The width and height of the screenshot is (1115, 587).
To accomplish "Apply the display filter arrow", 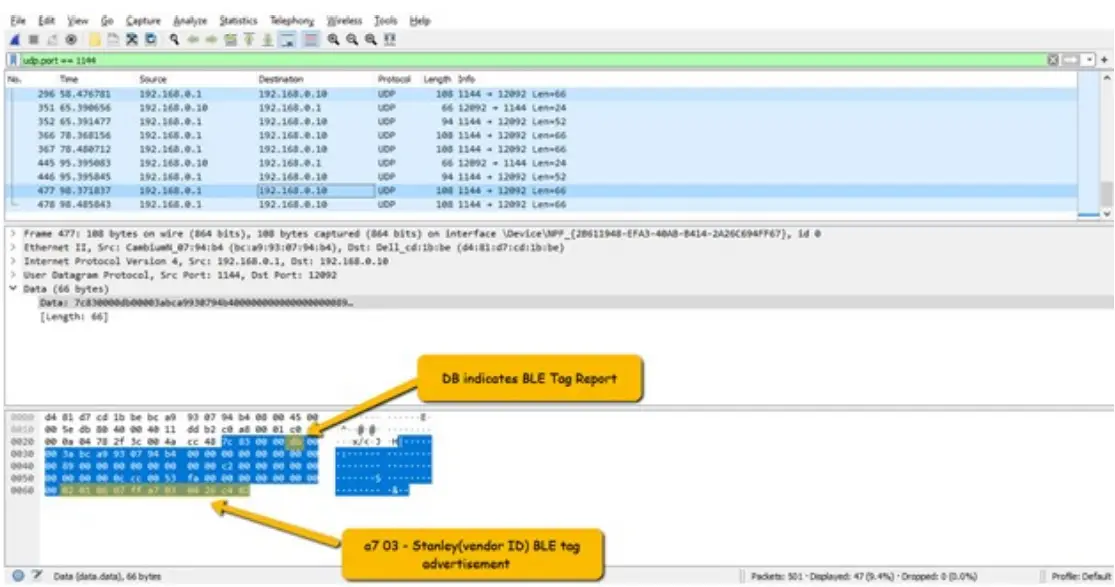I will pyautogui.click(x=1070, y=60).
